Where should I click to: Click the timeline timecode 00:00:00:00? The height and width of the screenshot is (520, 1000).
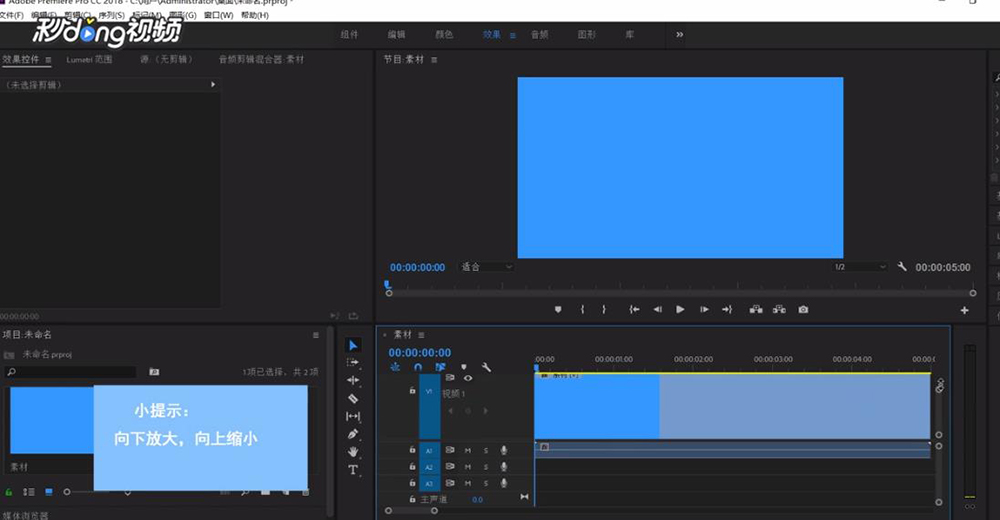click(420, 353)
